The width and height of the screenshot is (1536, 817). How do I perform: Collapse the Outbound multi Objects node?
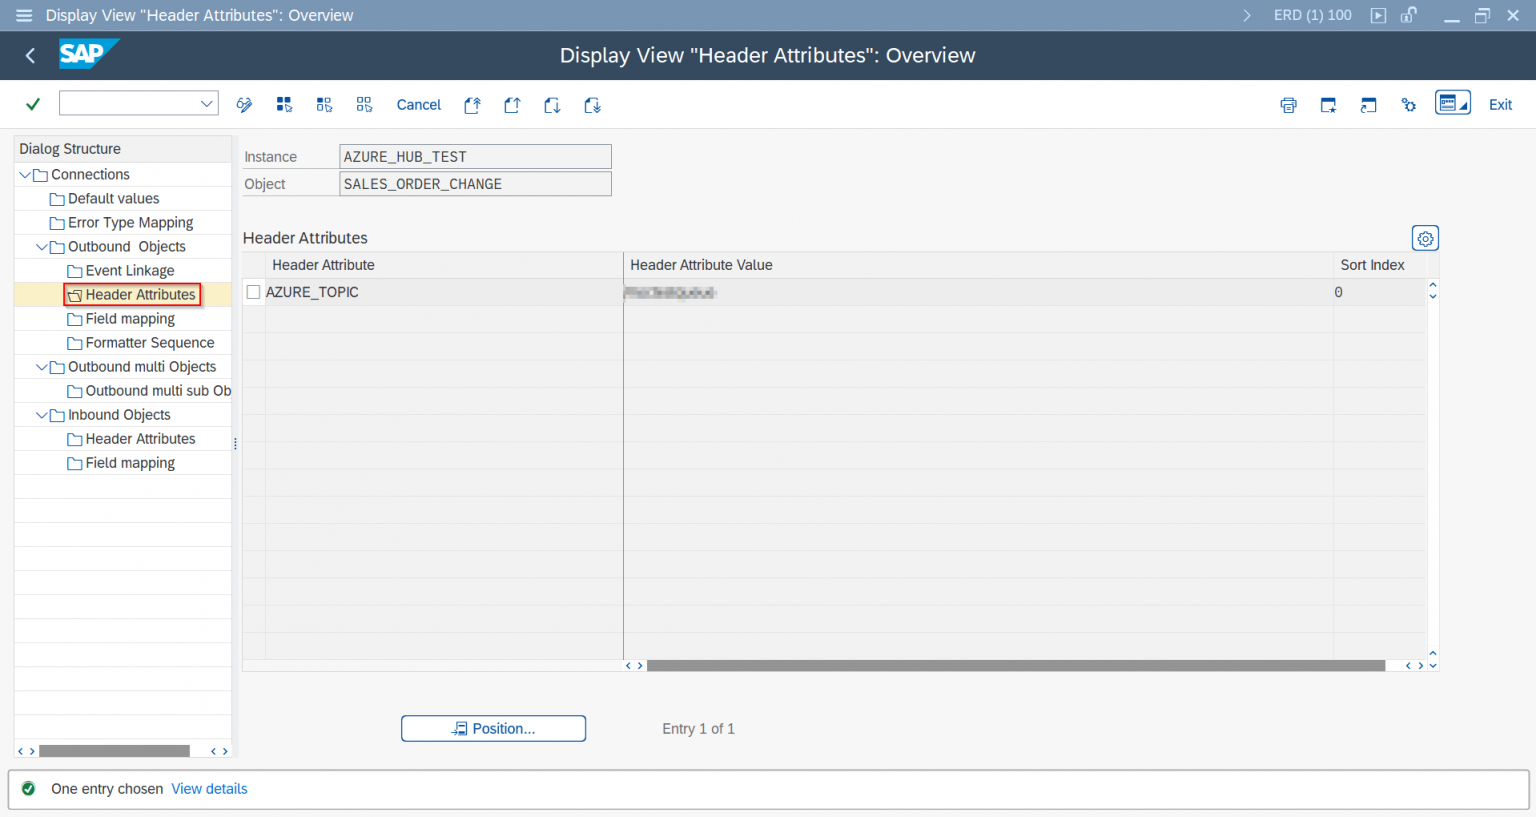(x=42, y=367)
